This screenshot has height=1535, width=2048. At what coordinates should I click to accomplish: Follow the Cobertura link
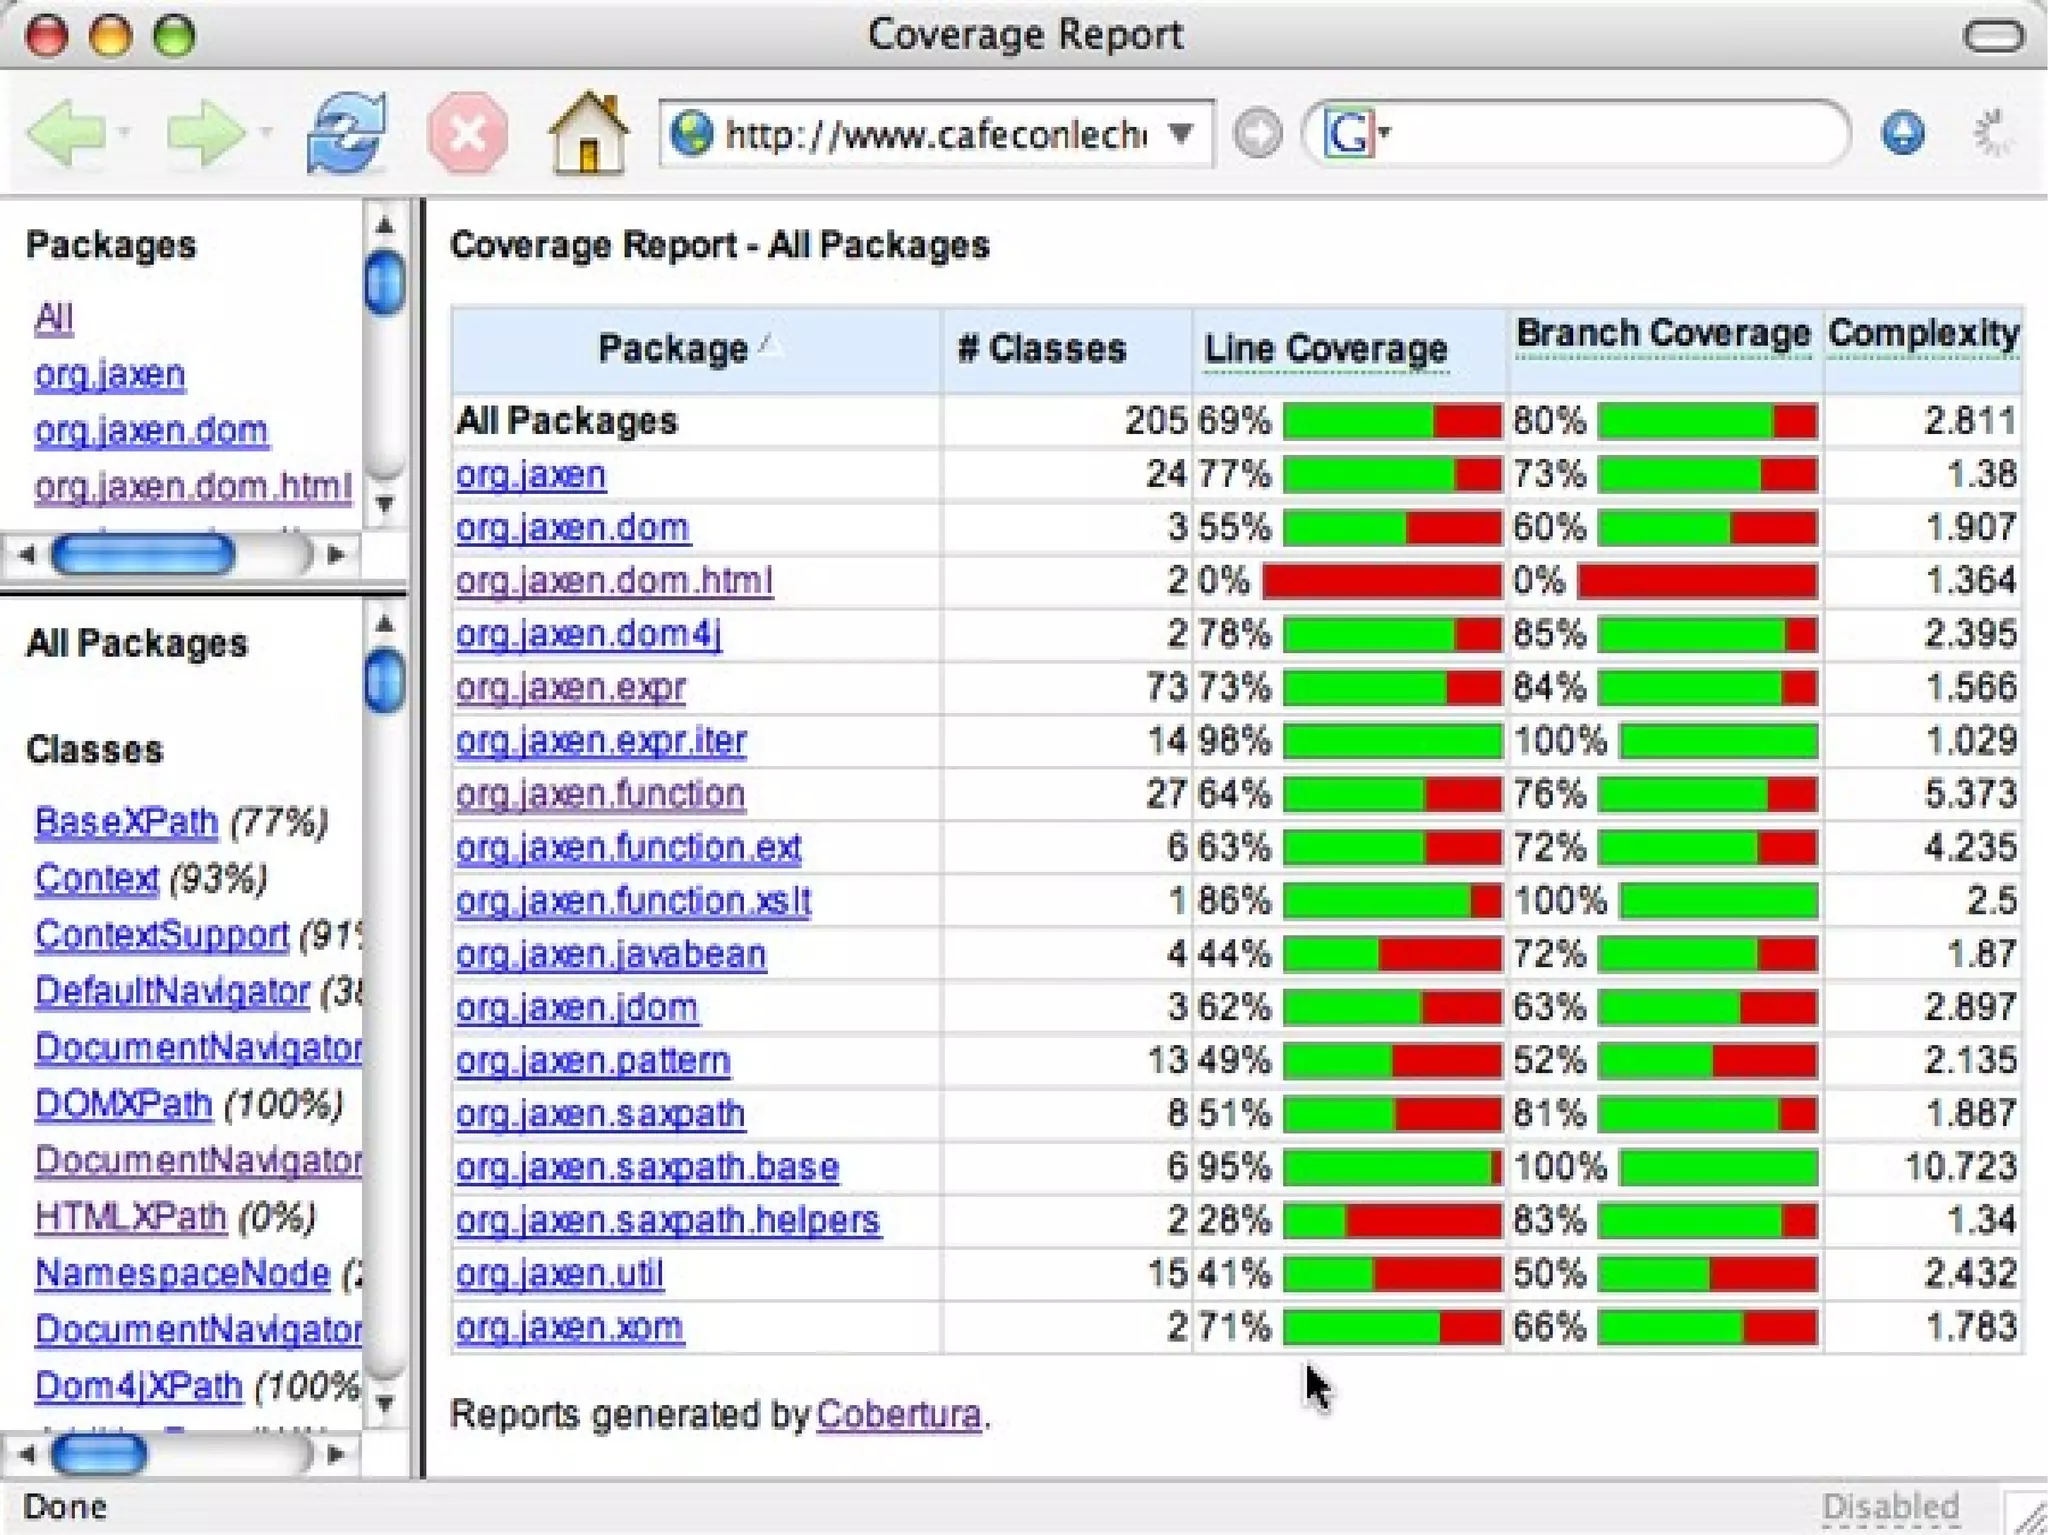(x=898, y=1415)
